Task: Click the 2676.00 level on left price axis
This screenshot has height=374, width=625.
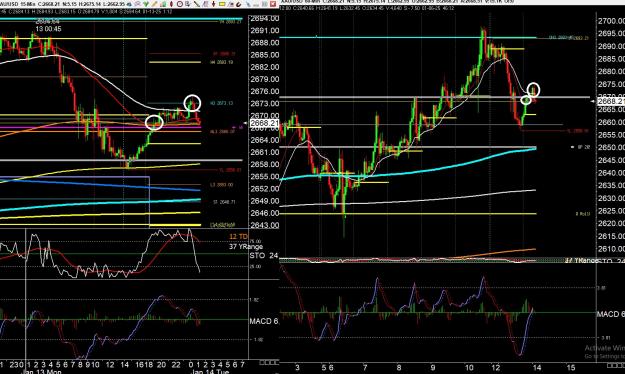Action: coord(264,92)
